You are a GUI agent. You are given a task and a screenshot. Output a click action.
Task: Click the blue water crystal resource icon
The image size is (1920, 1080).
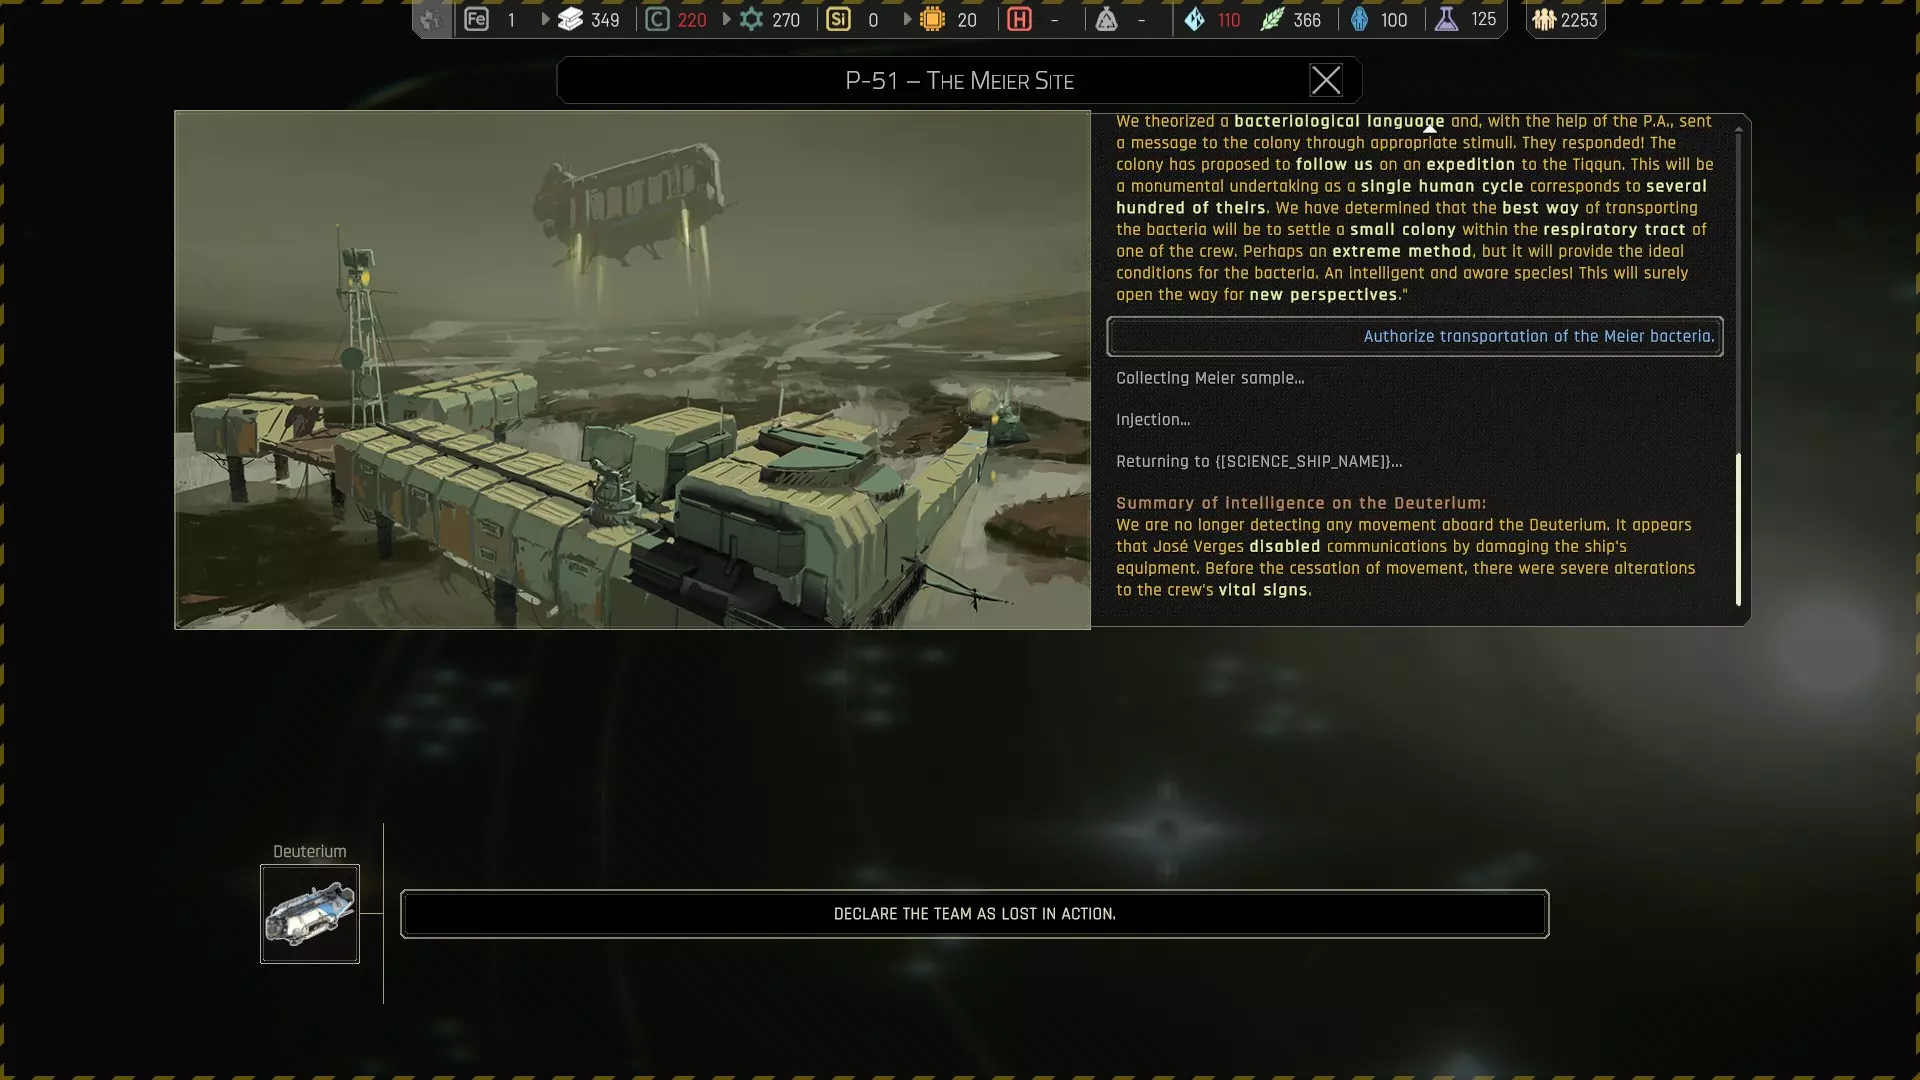(x=1195, y=20)
